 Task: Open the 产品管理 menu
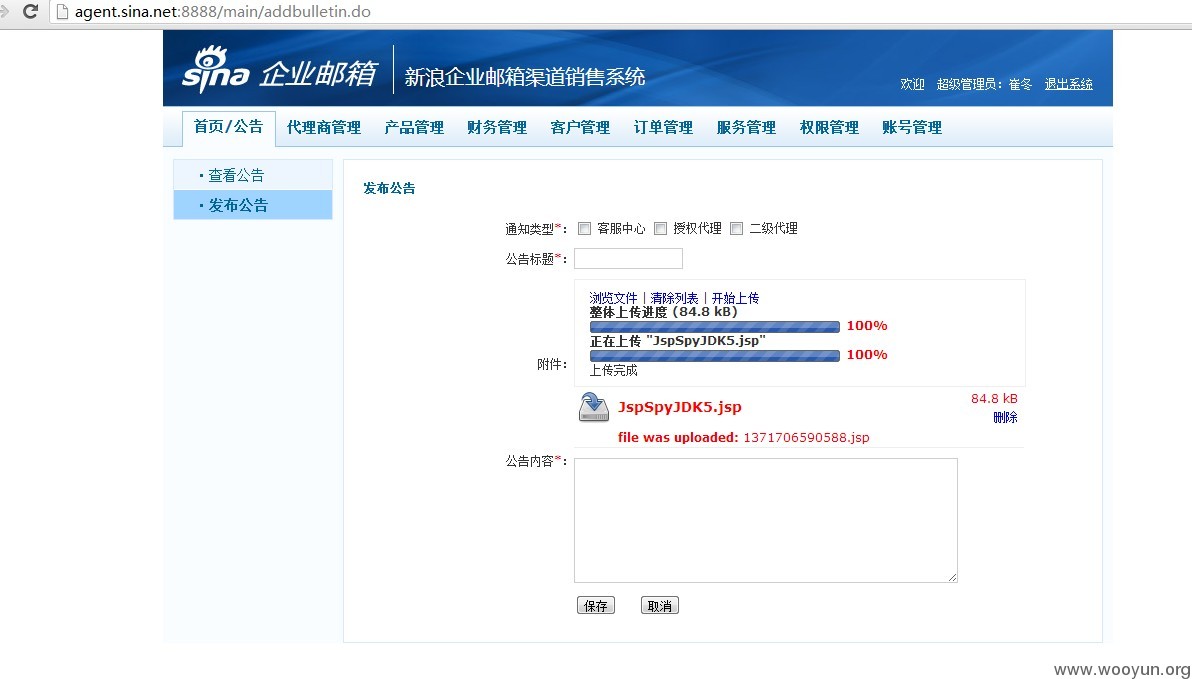coord(414,128)
